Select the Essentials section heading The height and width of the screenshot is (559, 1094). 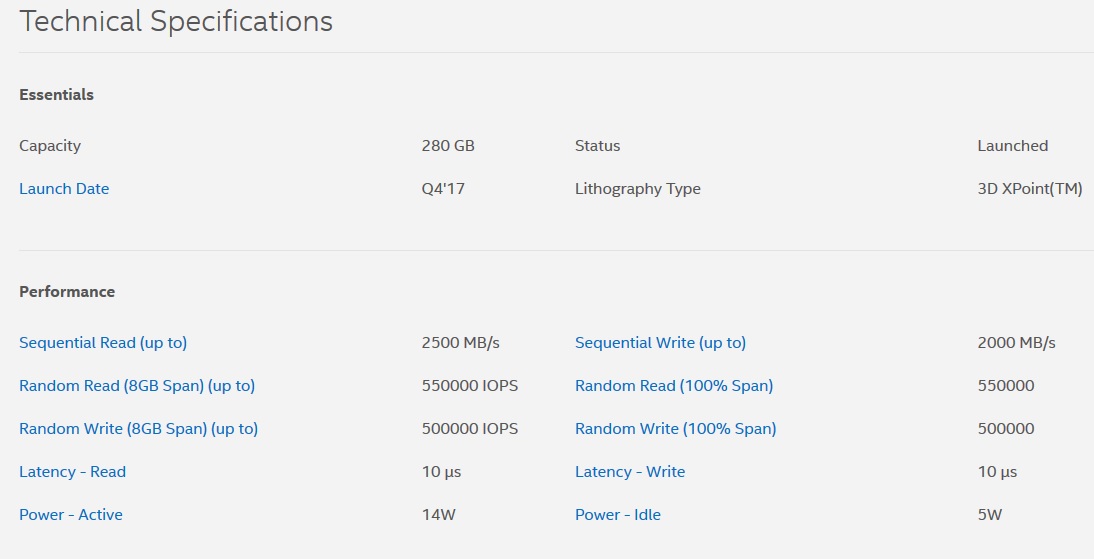point(57,95)
